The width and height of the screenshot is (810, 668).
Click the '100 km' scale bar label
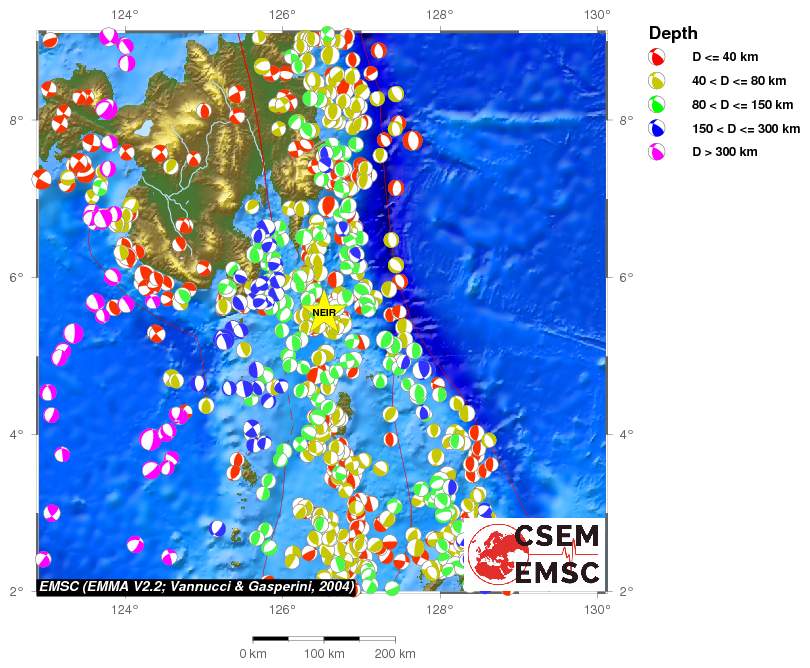coord(323,654)
